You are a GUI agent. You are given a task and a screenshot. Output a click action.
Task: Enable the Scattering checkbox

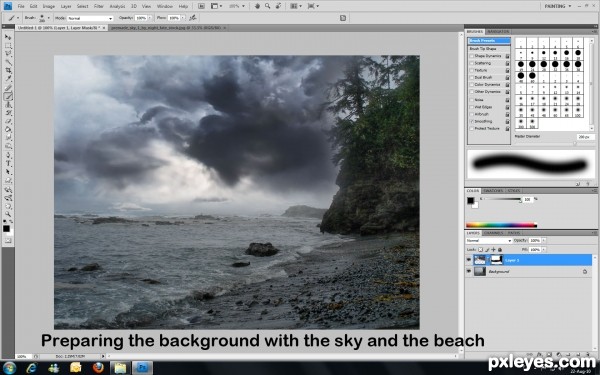point(472,63)
